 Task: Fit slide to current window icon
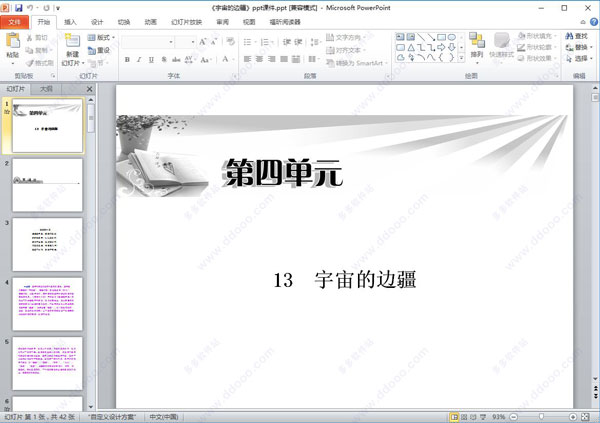(585, 417)
